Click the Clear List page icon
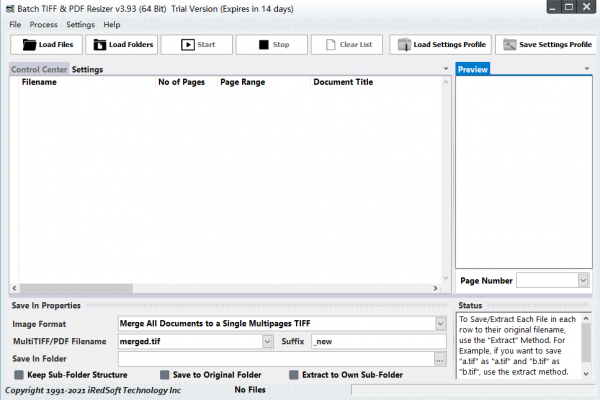The image size is (600, 400). coord(331,45)
